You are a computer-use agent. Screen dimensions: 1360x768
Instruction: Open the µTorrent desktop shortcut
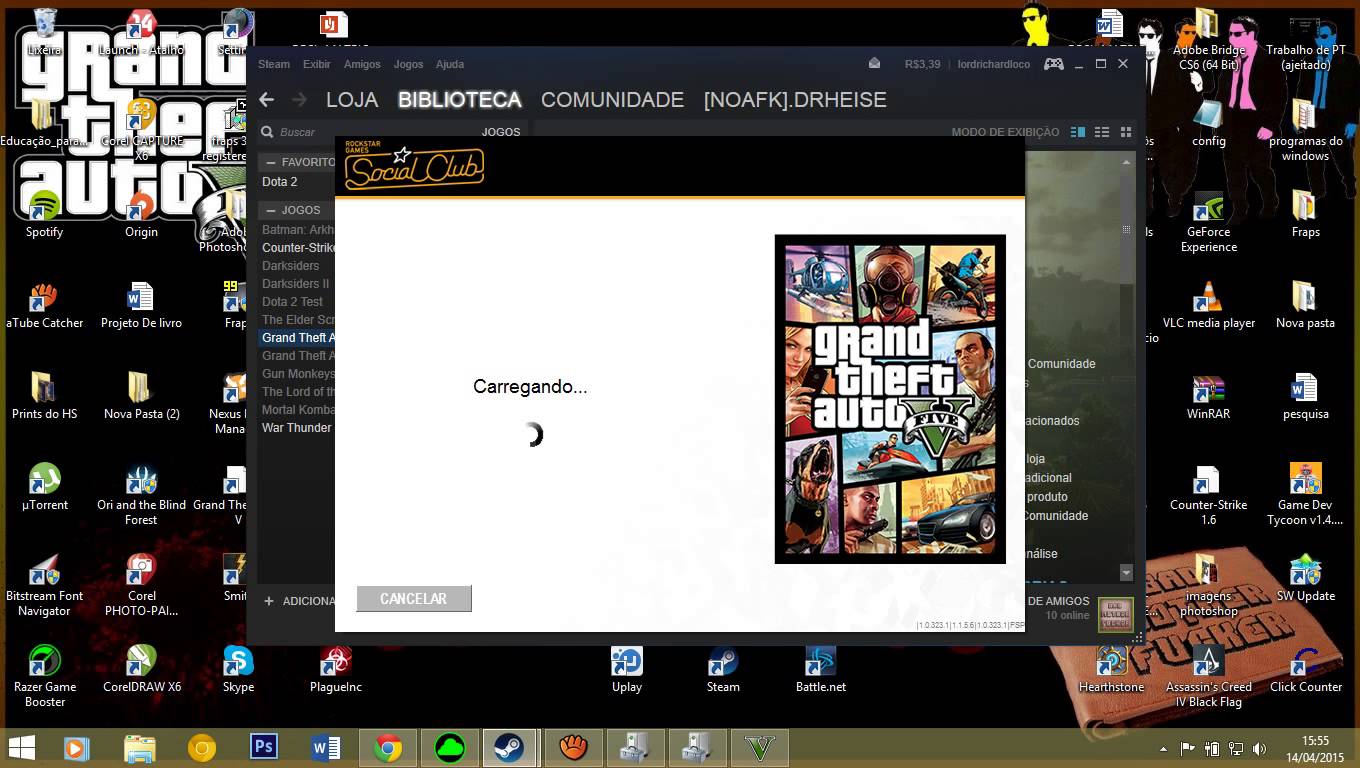[x=44, y=487]
